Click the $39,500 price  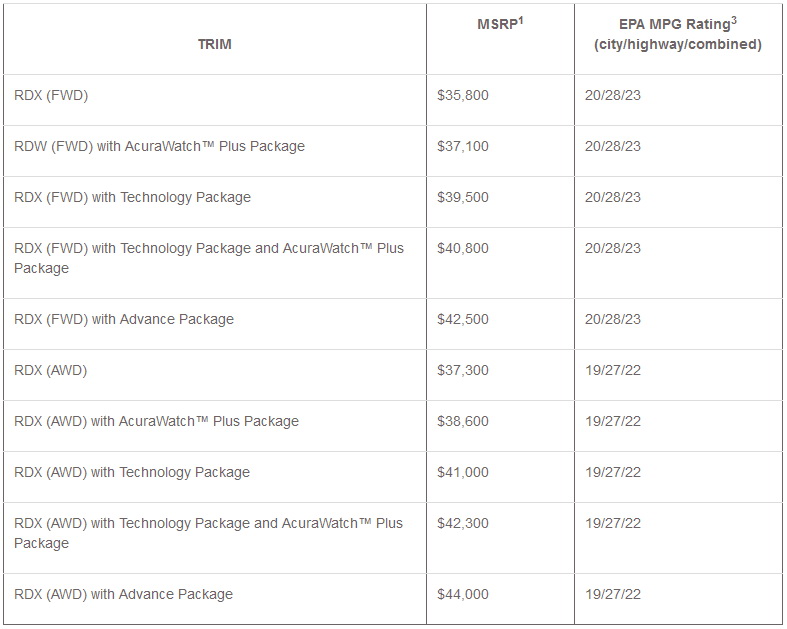click(x=463, y=197)
